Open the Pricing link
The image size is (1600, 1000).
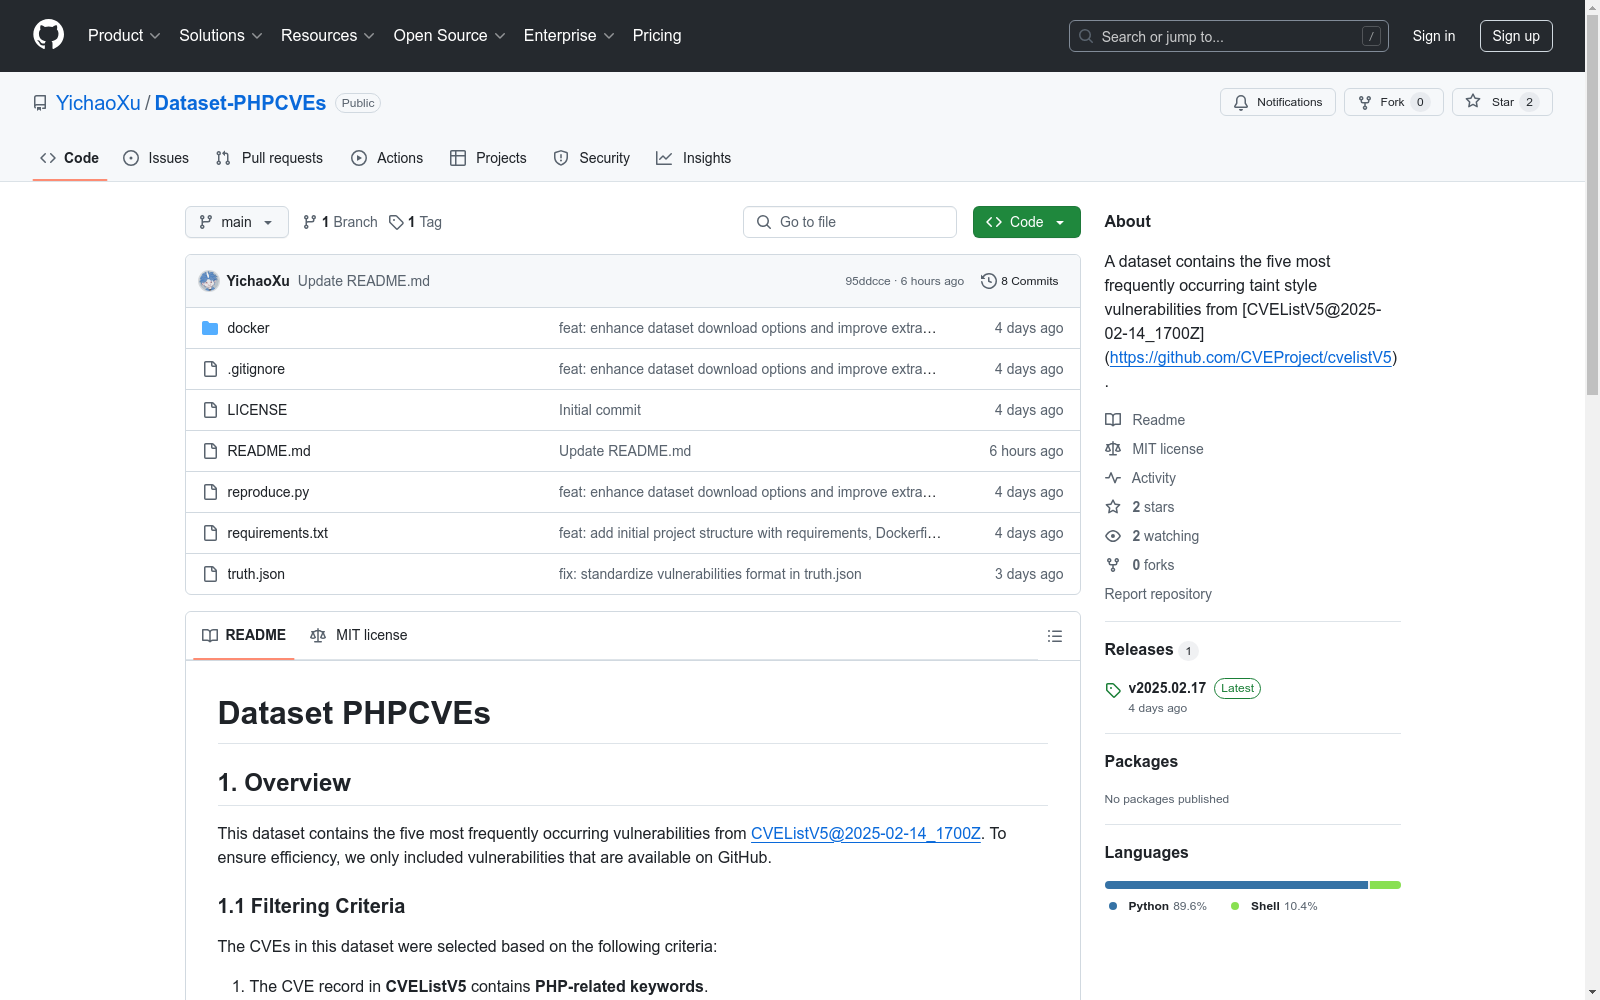[657, 35]
